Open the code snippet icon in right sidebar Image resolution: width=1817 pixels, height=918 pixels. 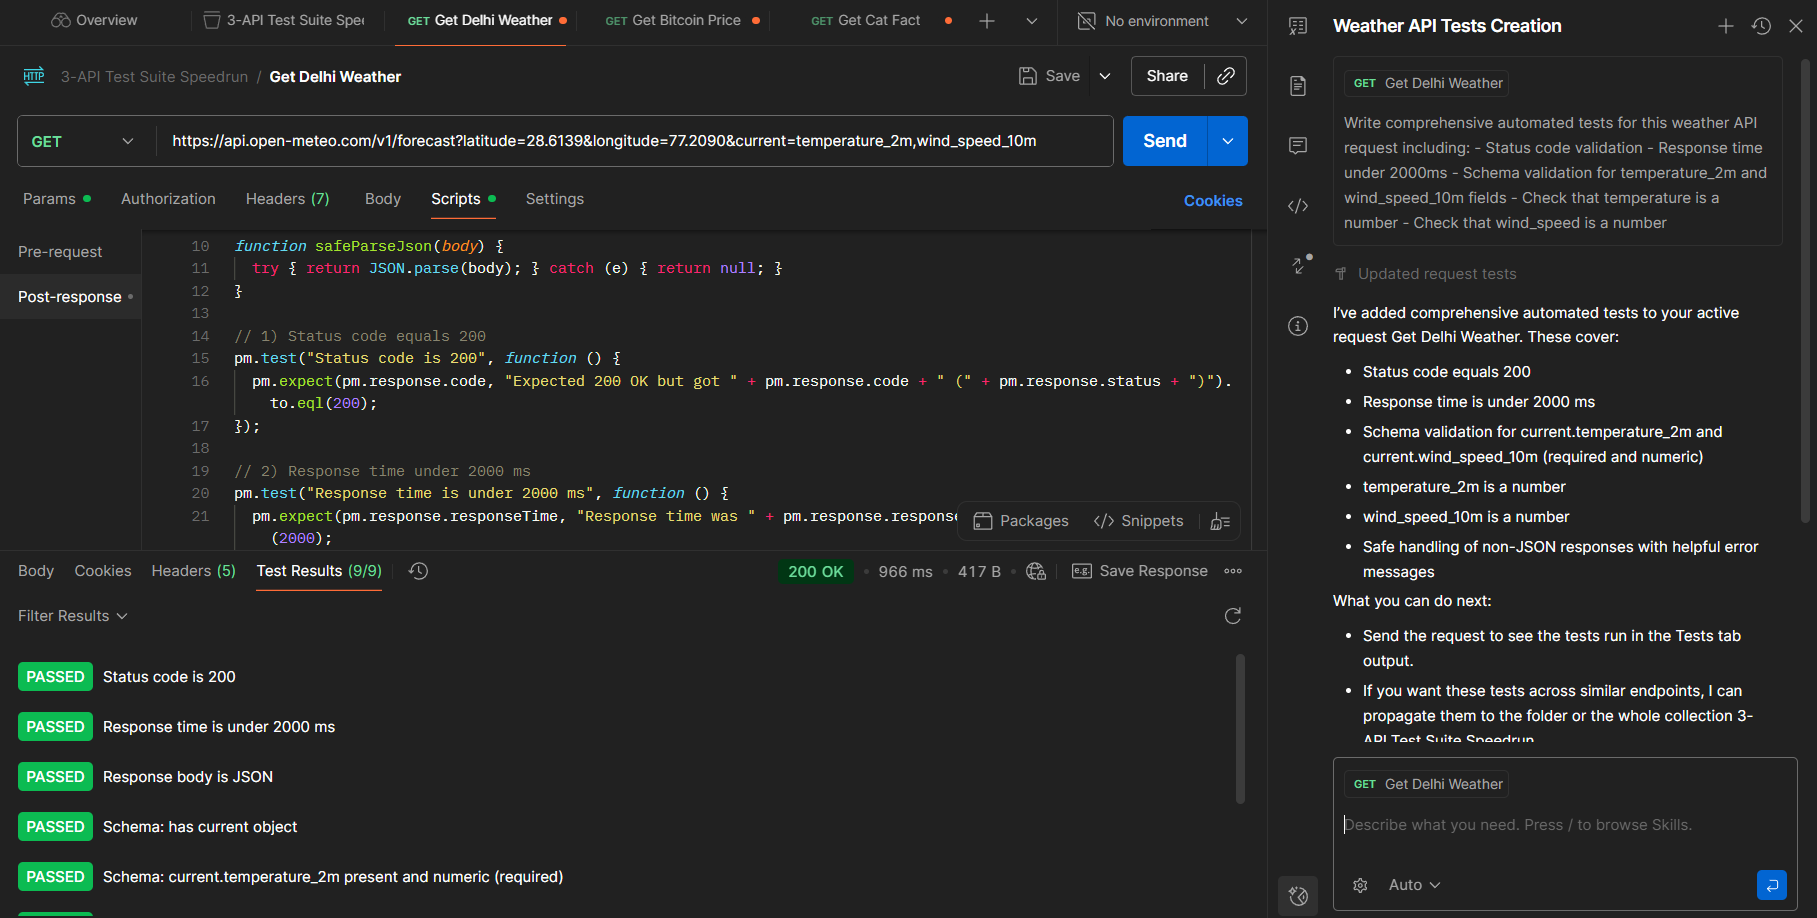tap(1298, 206)
